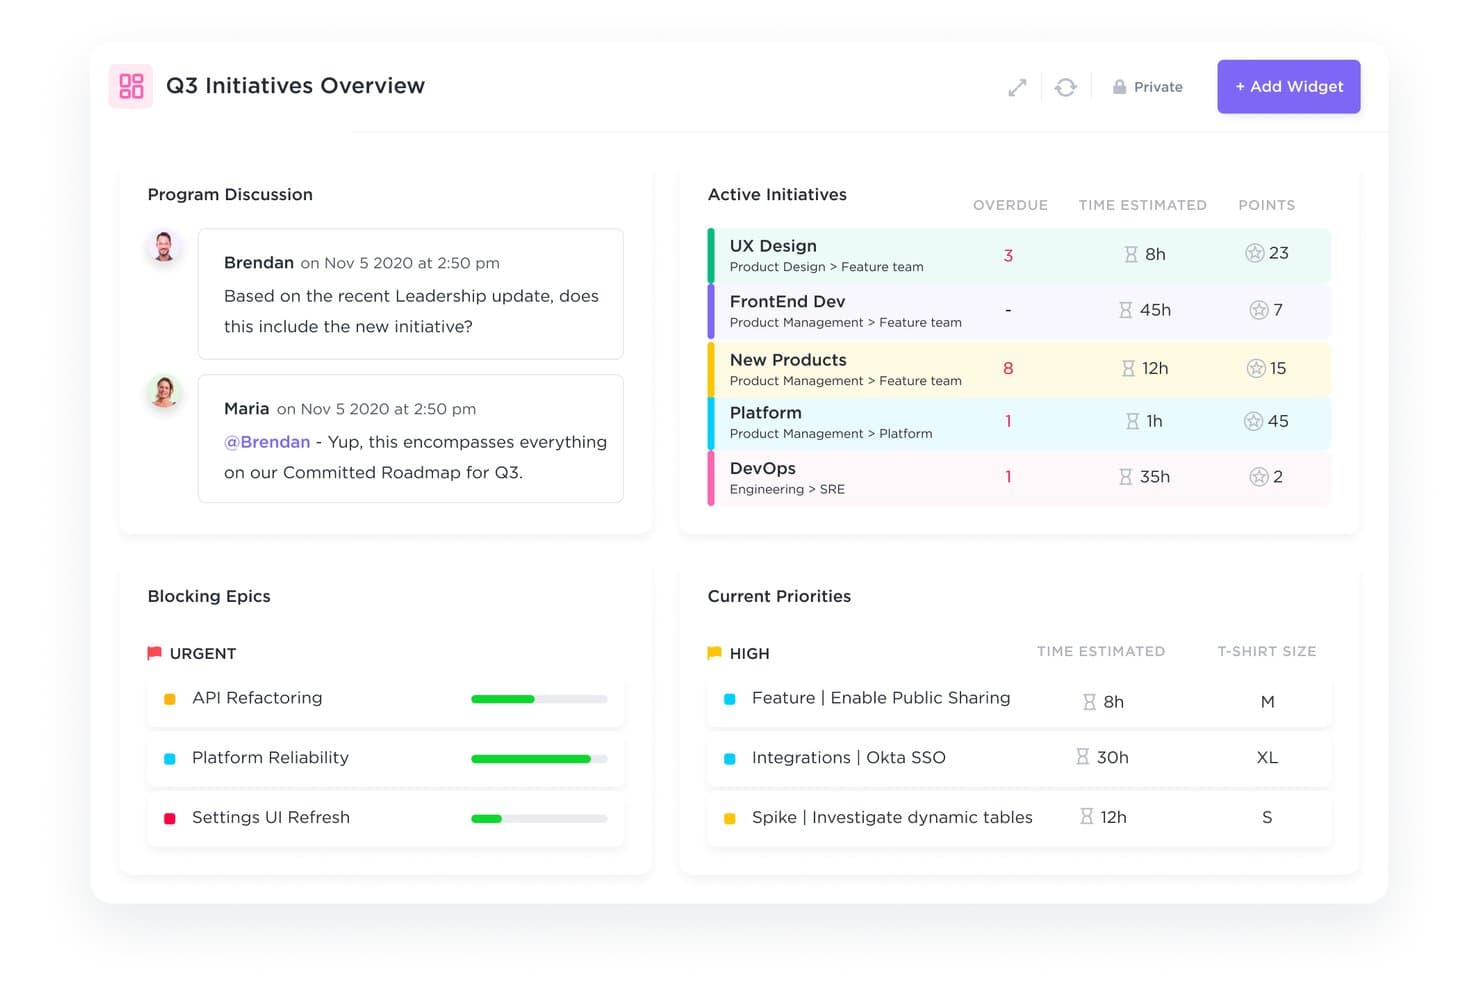Open the DevOps initiative
Viewport: 1480px width, 987px height.
[1019, 478]
